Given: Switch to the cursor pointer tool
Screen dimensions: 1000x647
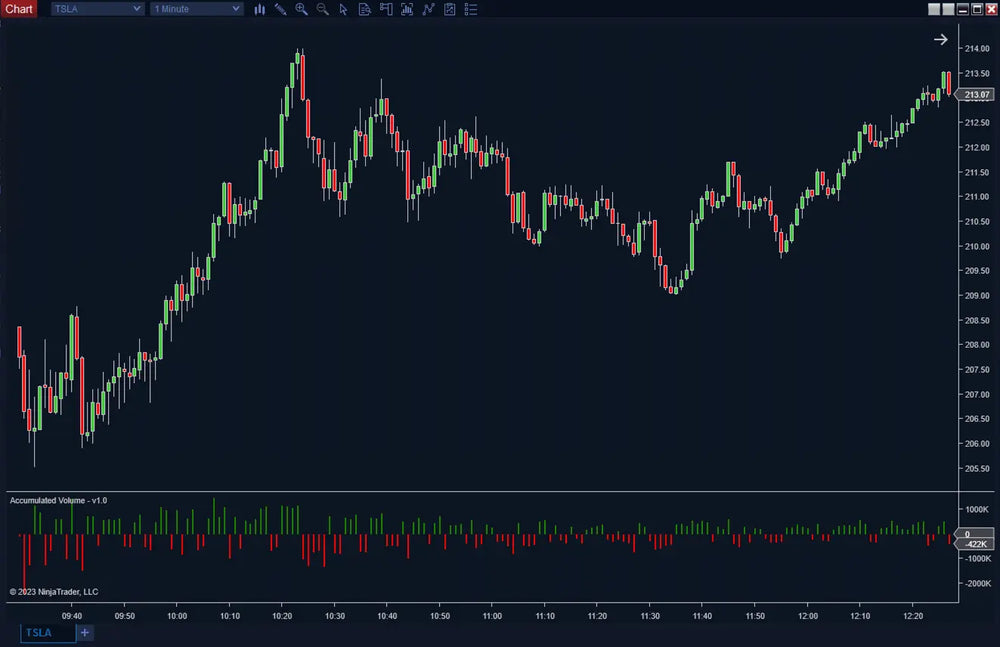Looking at the screenshot, I should pos(343,9).
